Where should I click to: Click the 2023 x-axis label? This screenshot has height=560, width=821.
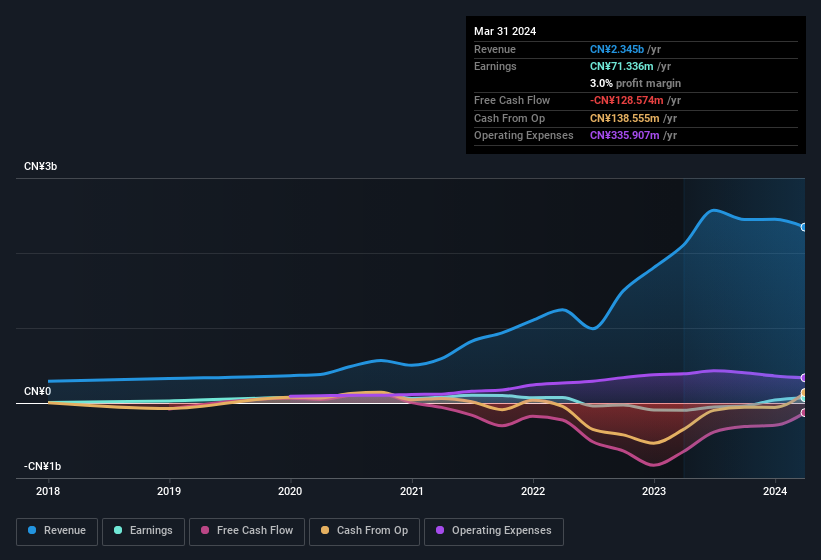654,491
